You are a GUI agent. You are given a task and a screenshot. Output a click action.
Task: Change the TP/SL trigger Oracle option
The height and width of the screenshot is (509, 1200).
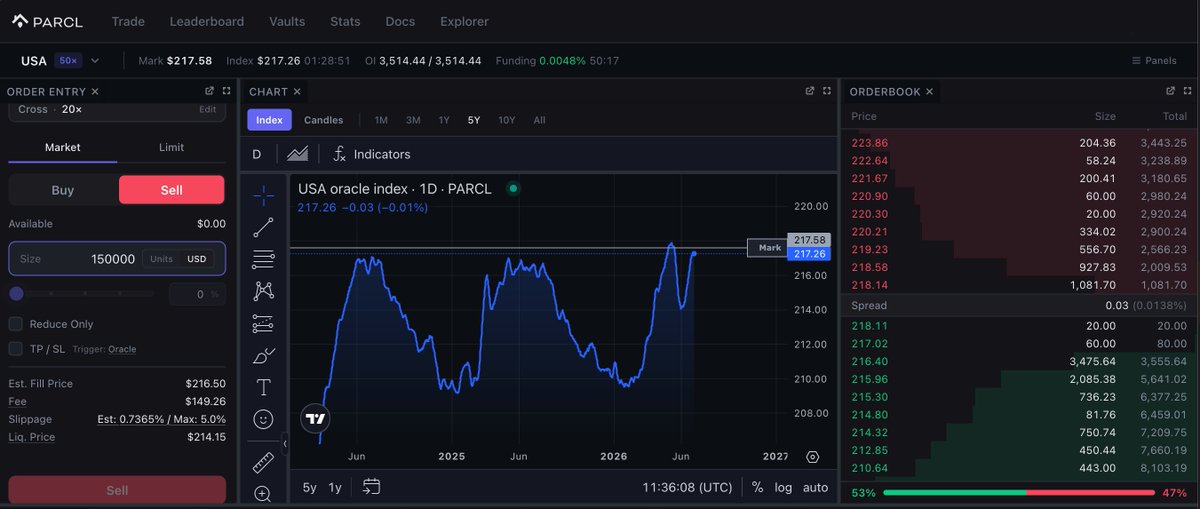coord(122,350)
